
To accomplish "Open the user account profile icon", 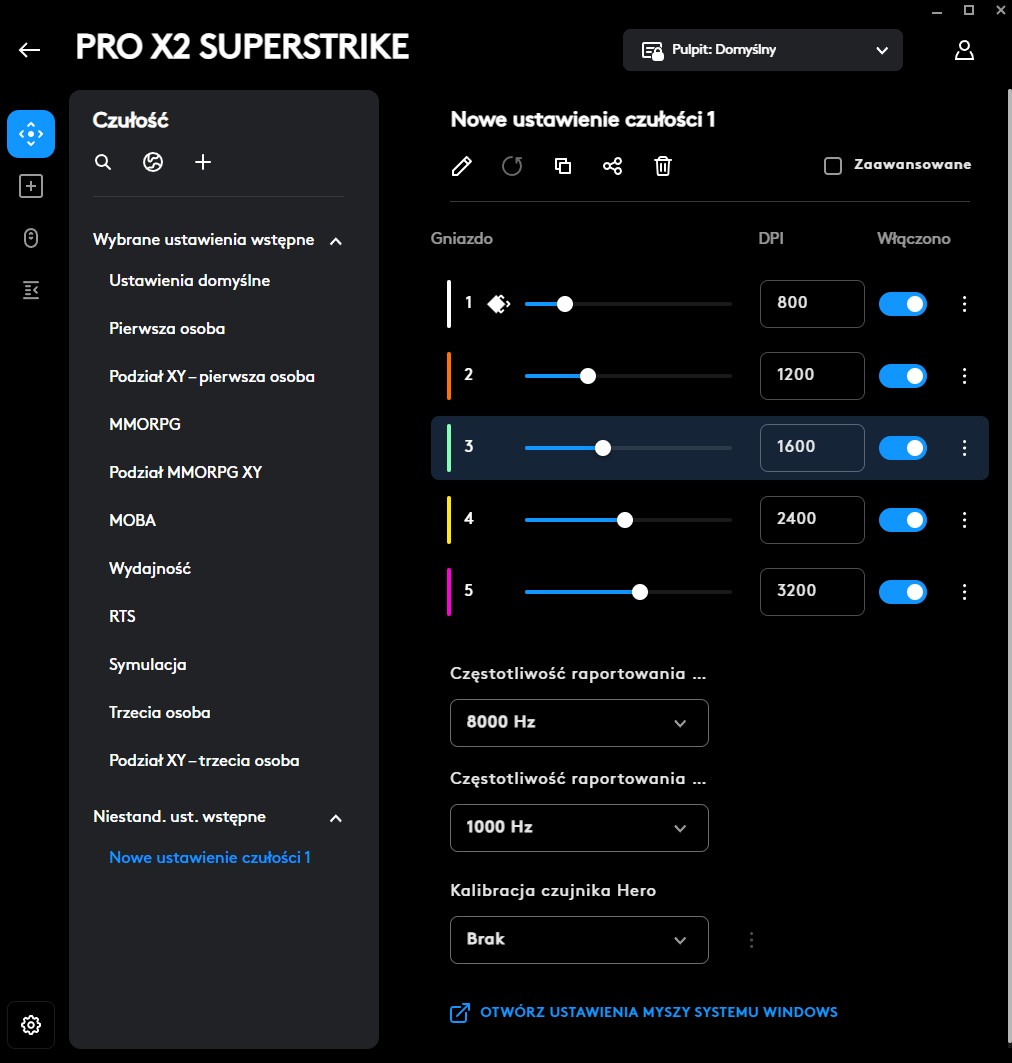I will coord(964,50).
